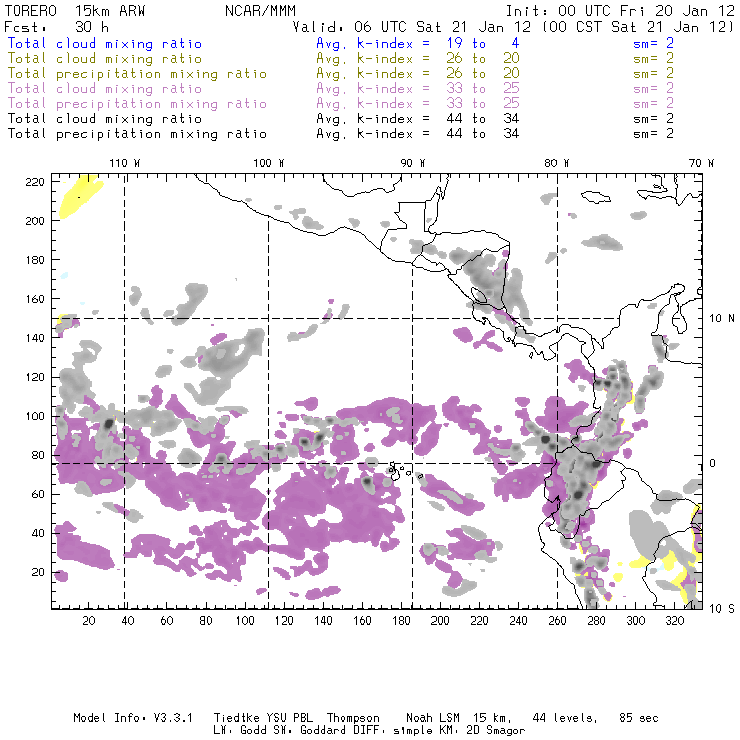Image resolution: width=740 pixels, height=740 pixels.
Task: Select the y-axis tick label '200'
Action: 35,221
